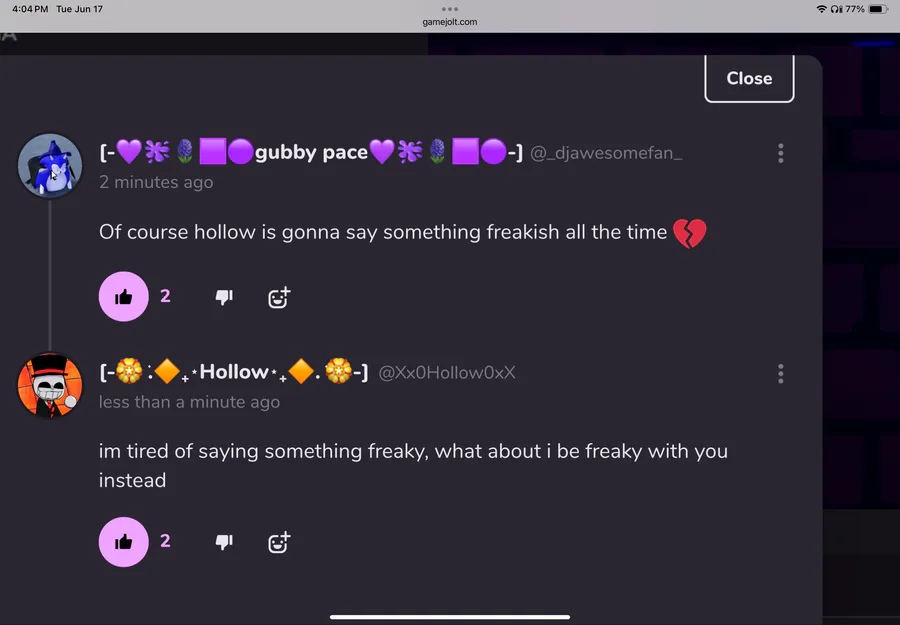Like the gubby pace comment

tap(123, 296)
